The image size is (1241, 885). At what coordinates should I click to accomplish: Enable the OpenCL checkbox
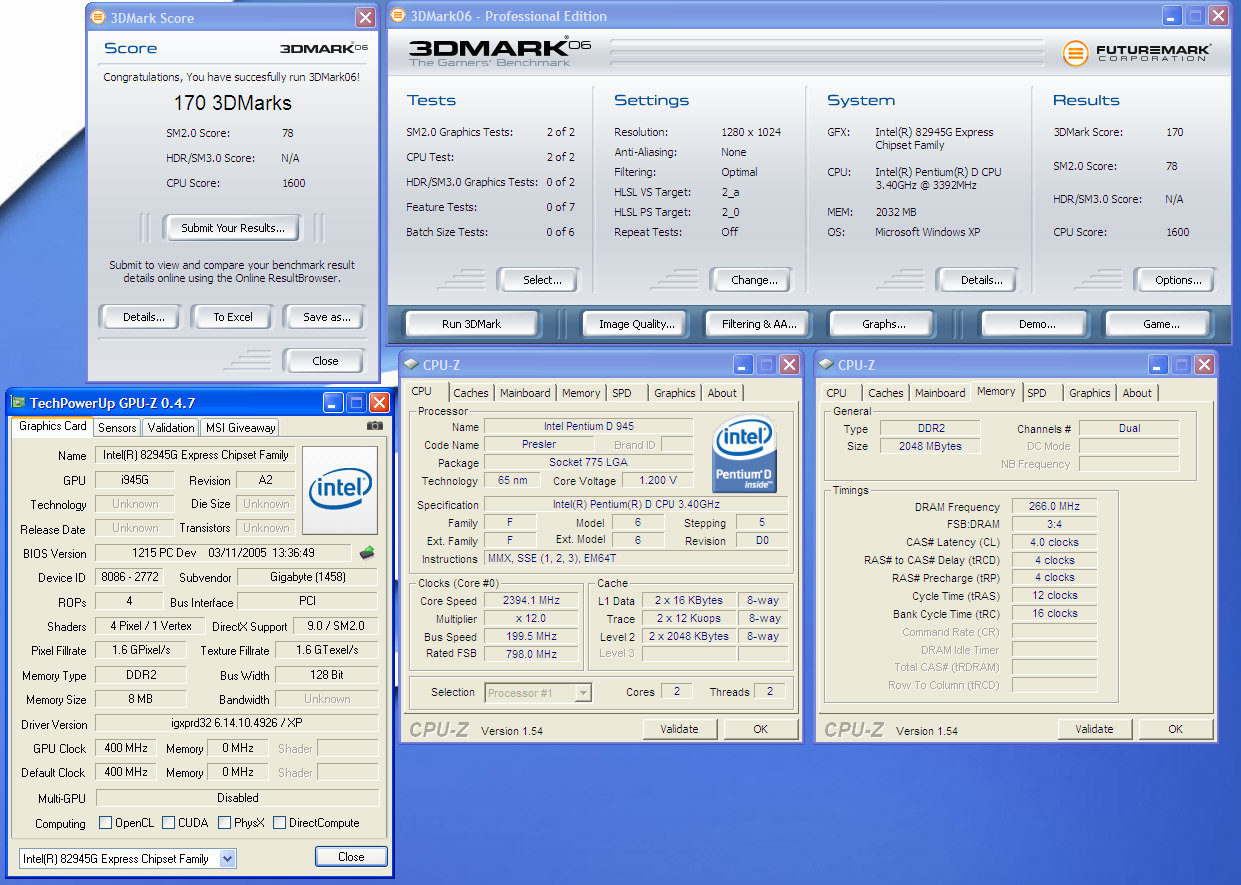click(x=105, y=823)
